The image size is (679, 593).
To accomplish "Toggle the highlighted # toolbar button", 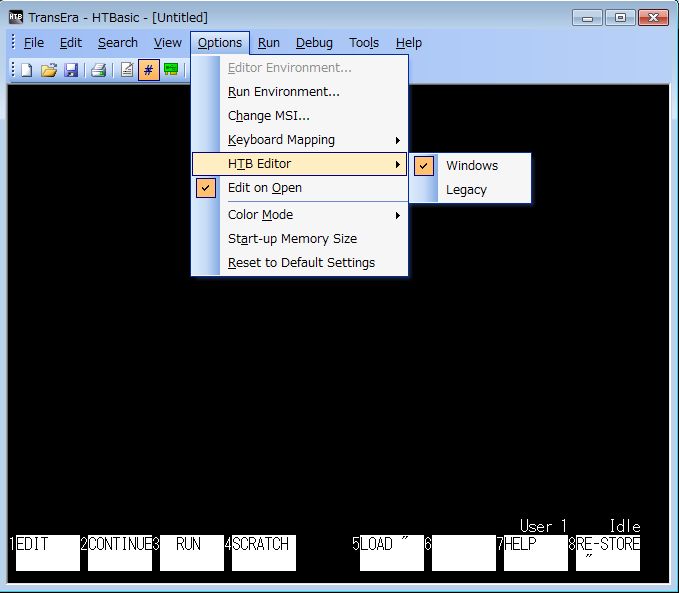I will [x=149, y=70].
